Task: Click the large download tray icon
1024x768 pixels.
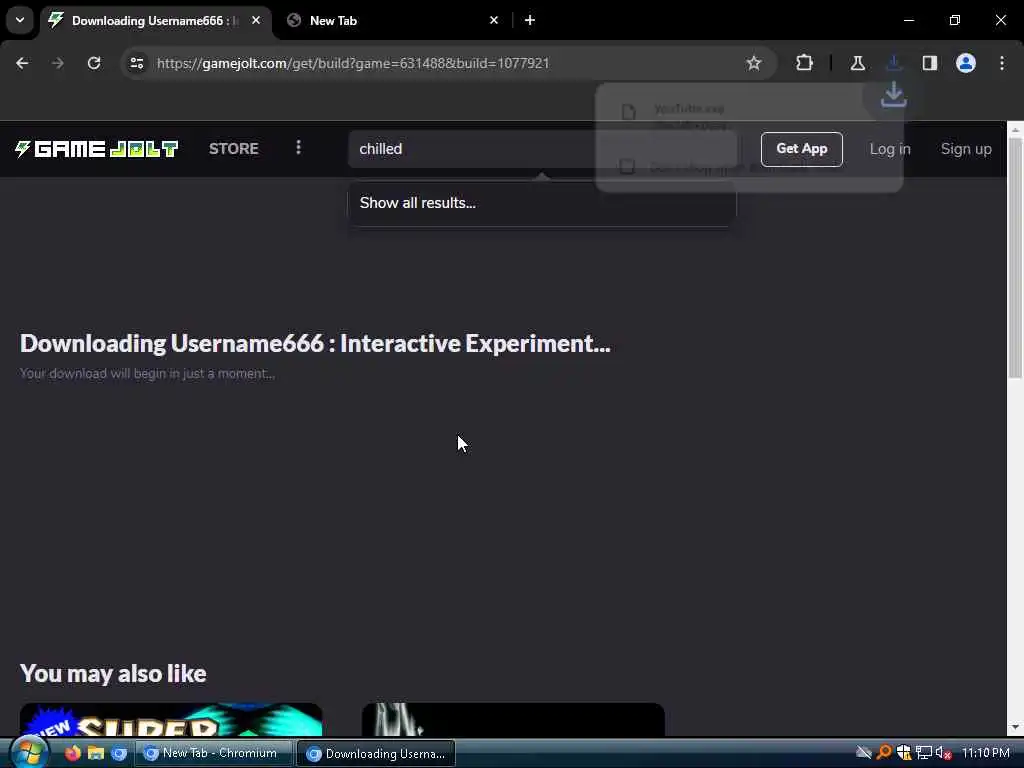Action: click(893, 95)
